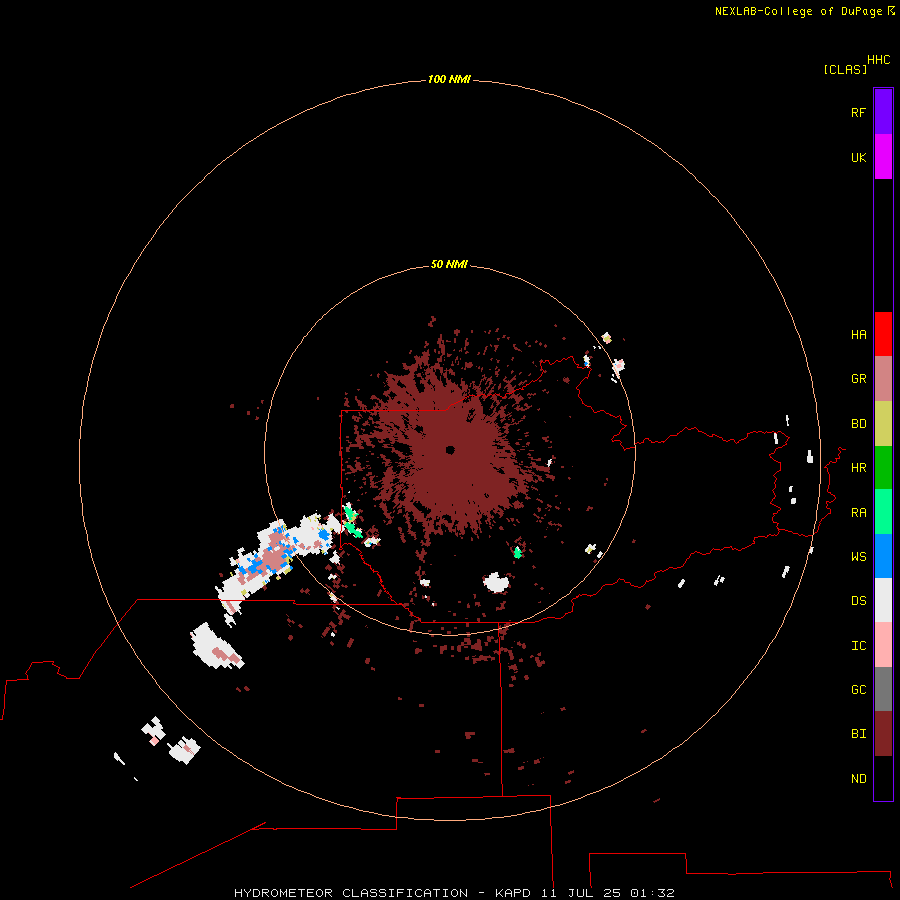Click the NEXLAB-College of DuPage credit text
900x900 pixels.
[x=798, y=11]
